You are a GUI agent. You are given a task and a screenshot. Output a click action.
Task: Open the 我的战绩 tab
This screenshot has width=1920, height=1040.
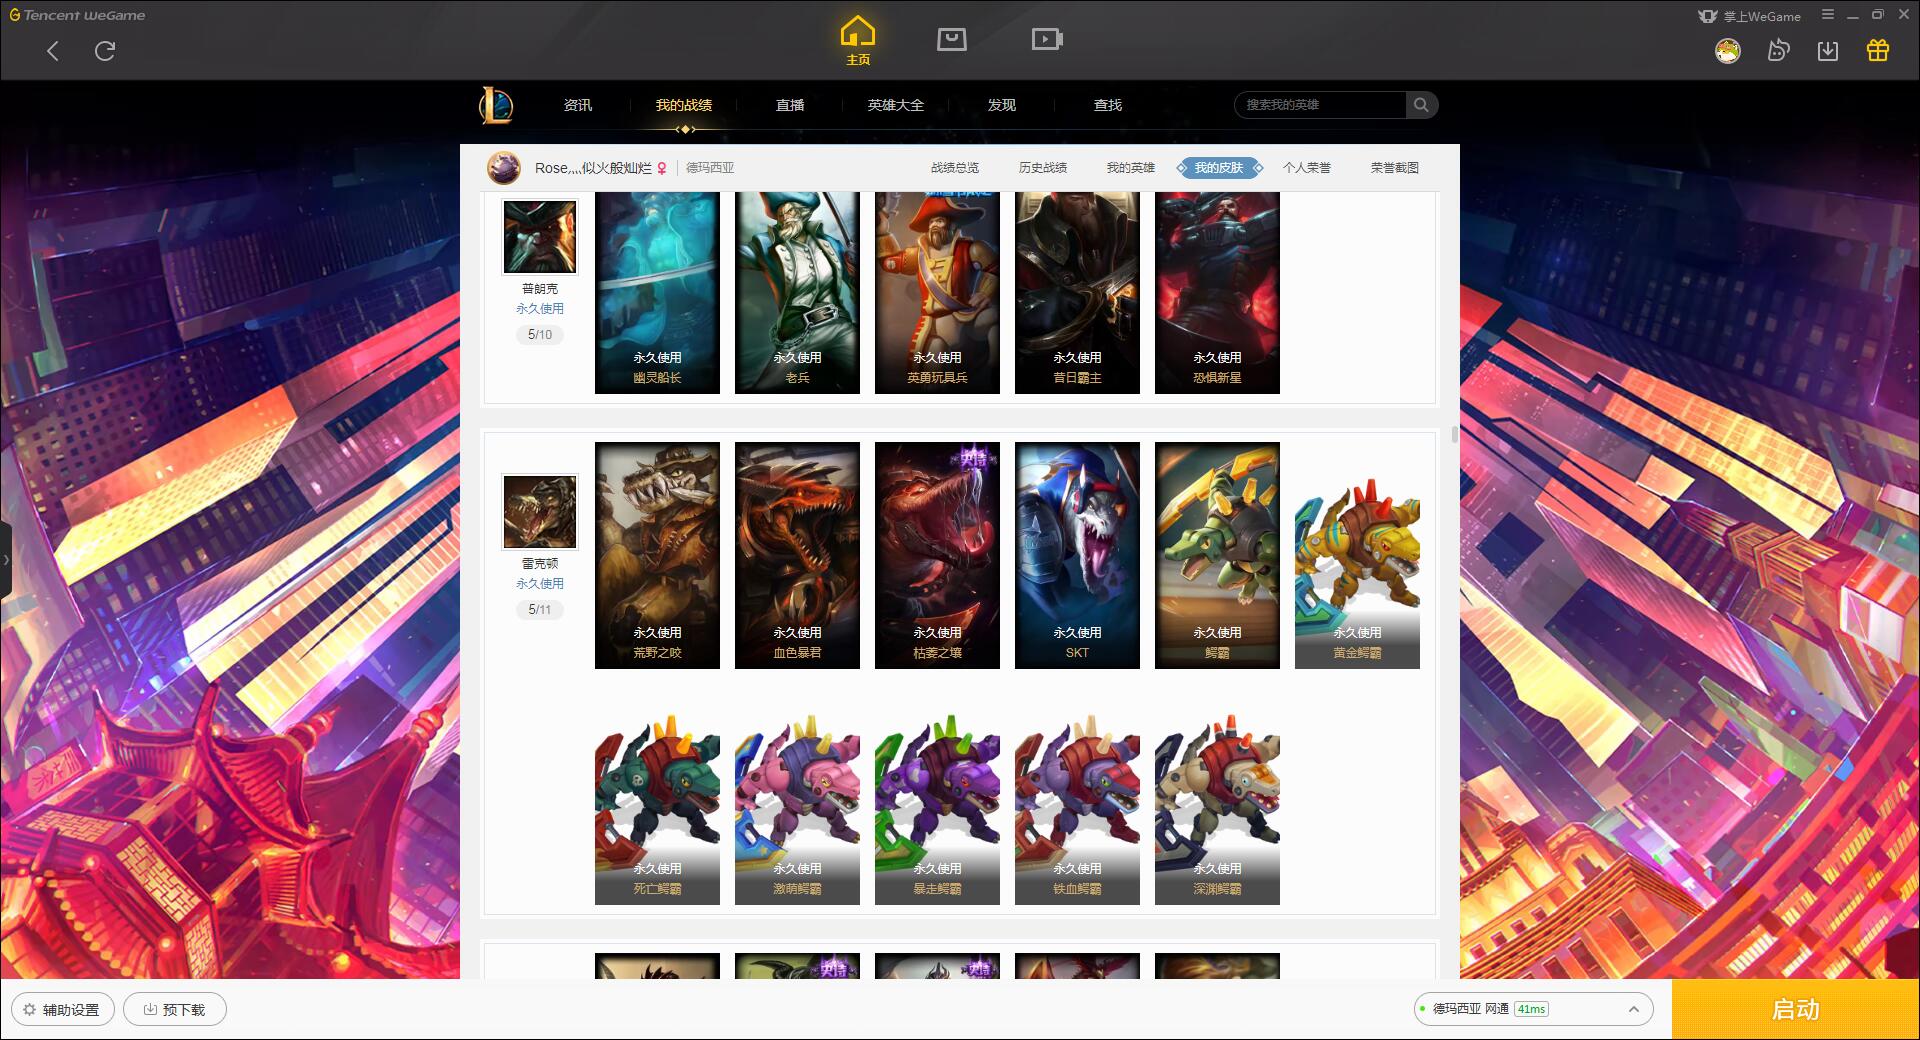(x=684, y=105)
